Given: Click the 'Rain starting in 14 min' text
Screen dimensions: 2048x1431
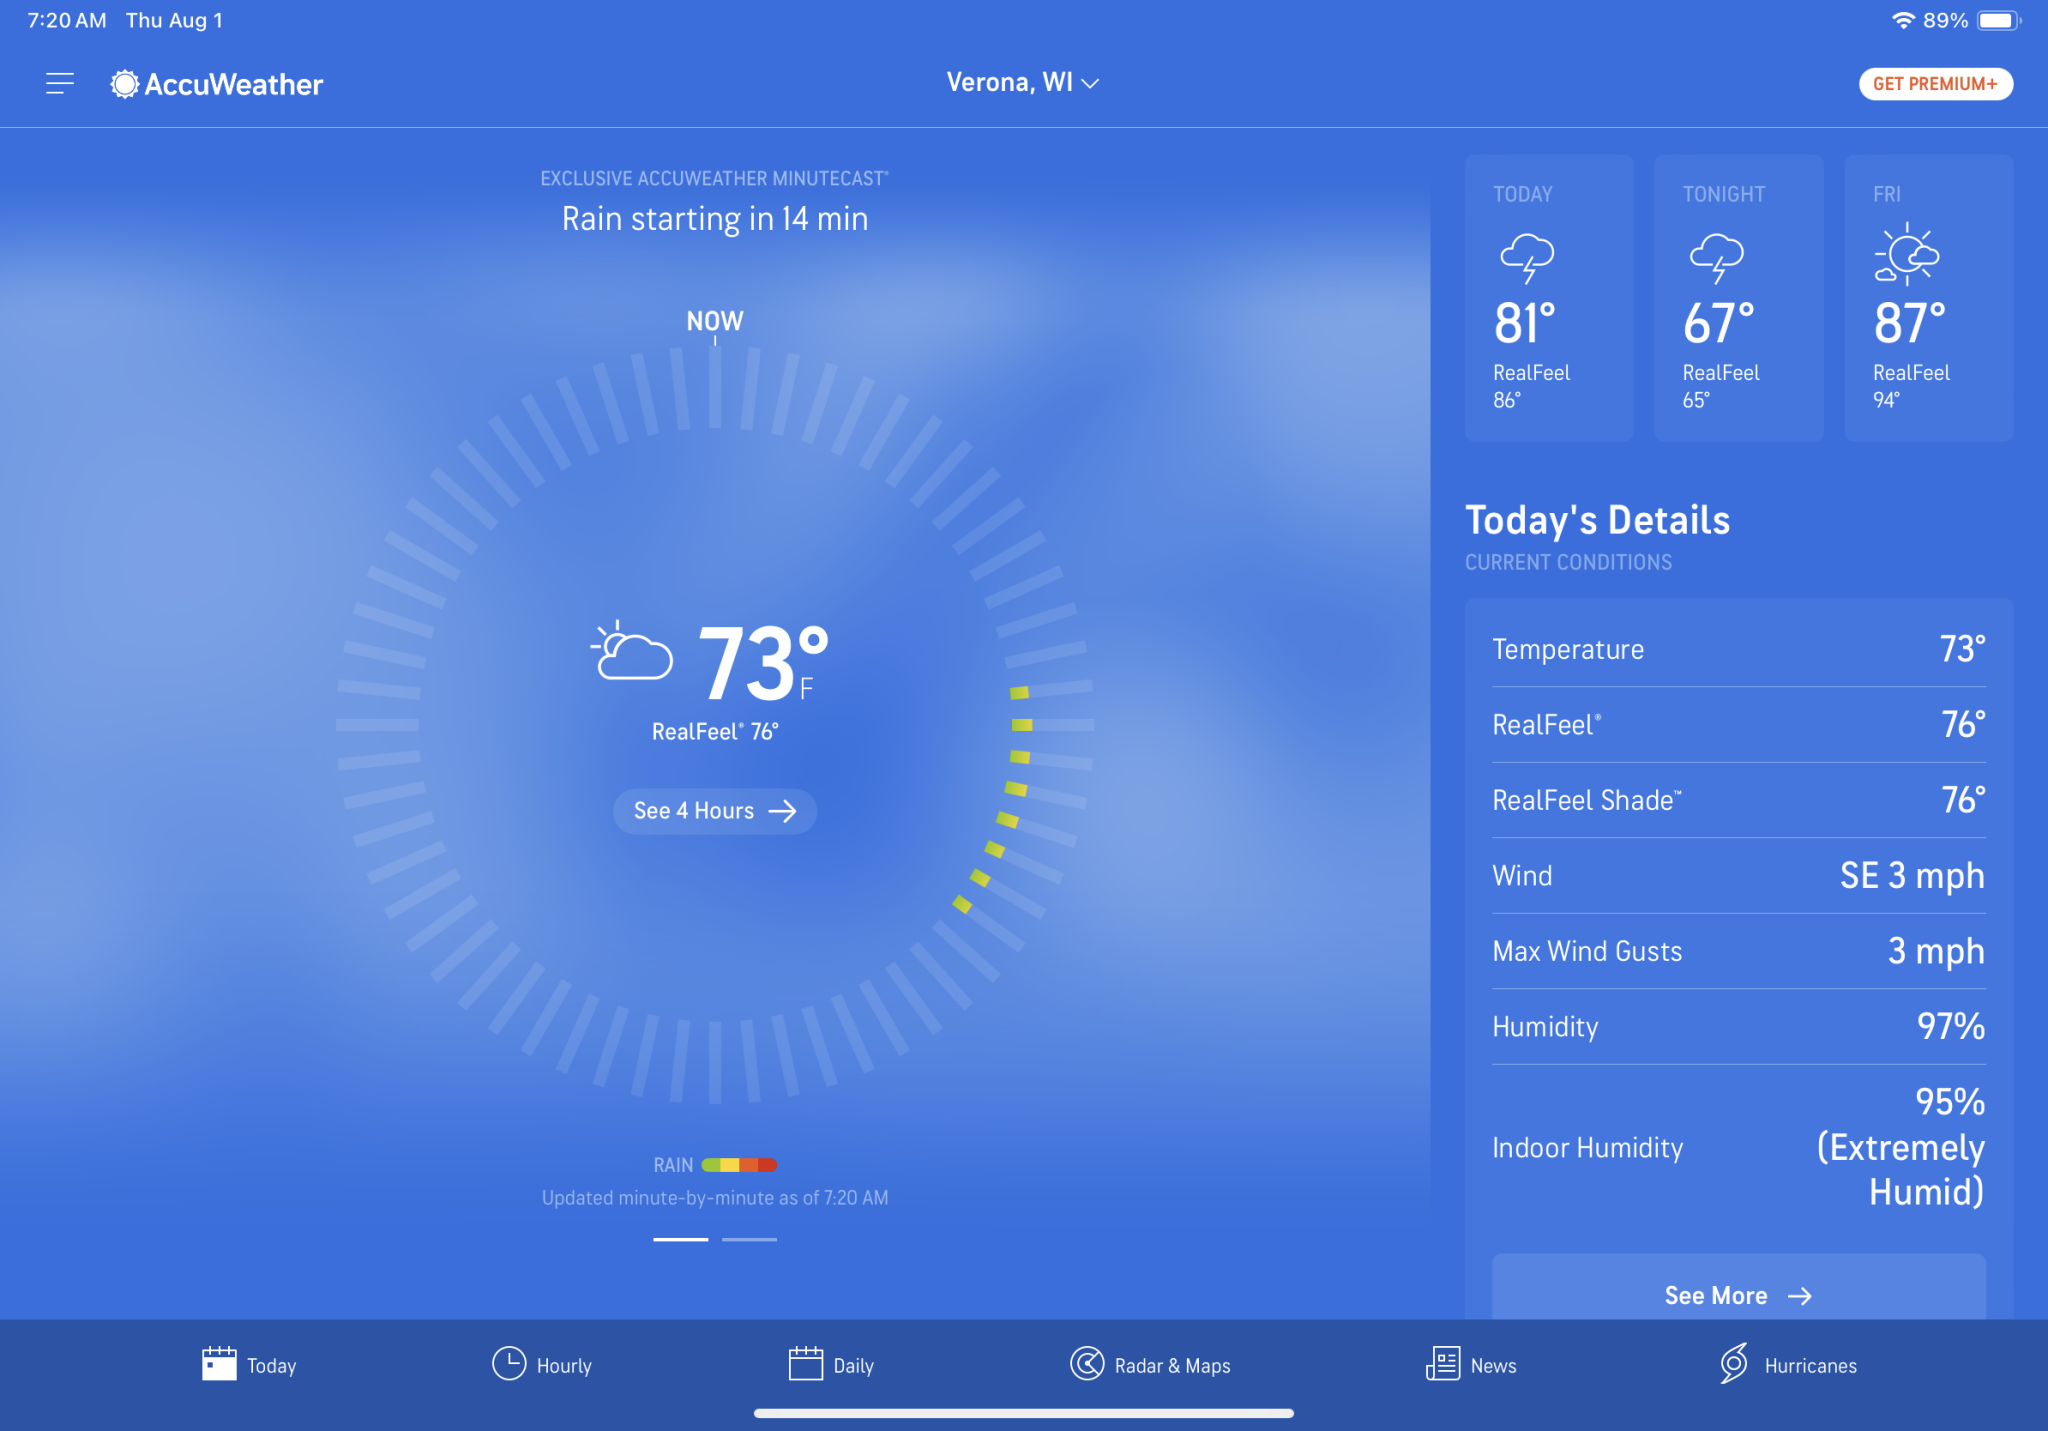Looking at the screenshot, I should pos(715,219).
